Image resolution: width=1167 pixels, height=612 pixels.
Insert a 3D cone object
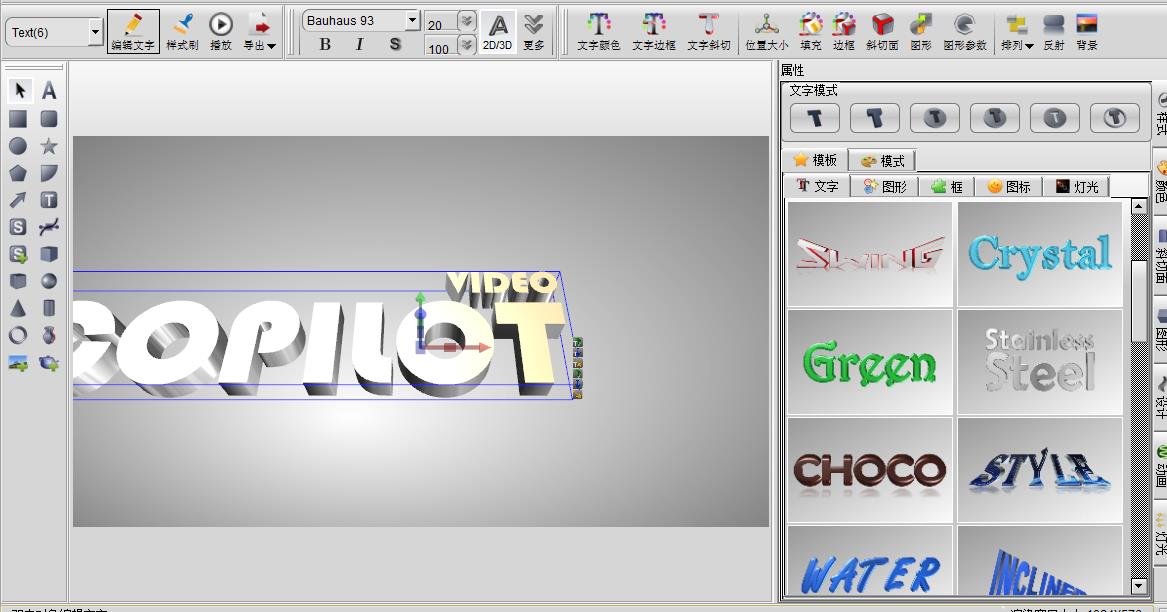(x=19, y=308)
